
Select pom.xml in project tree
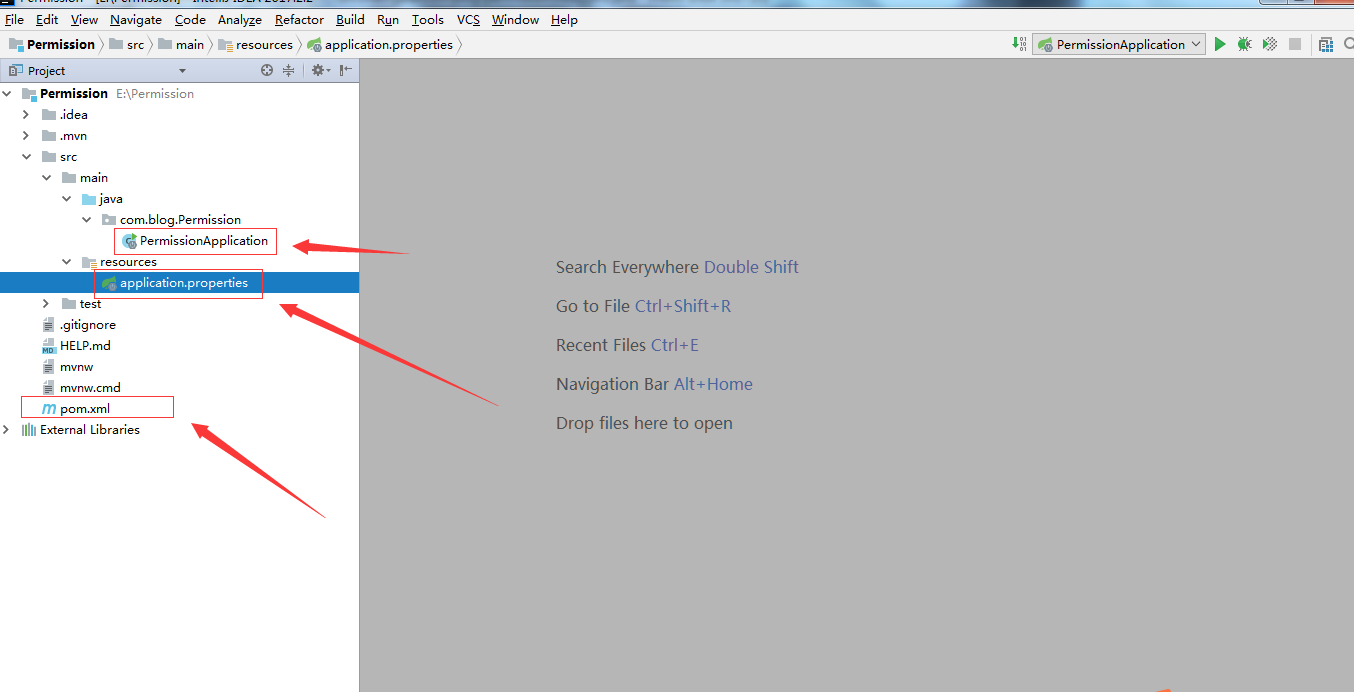[85, 409]
